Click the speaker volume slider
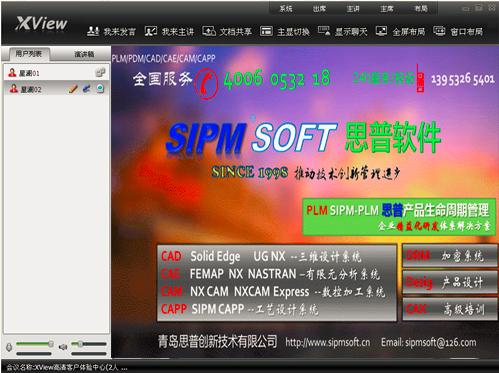Screen dimensions: 499x373 89,344
